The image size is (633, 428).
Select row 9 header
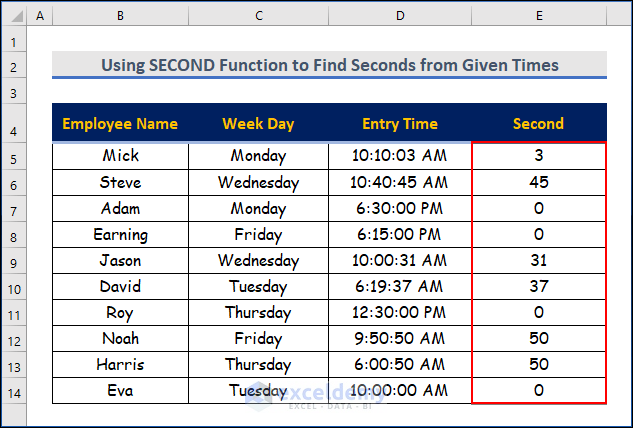pos(14,261)
